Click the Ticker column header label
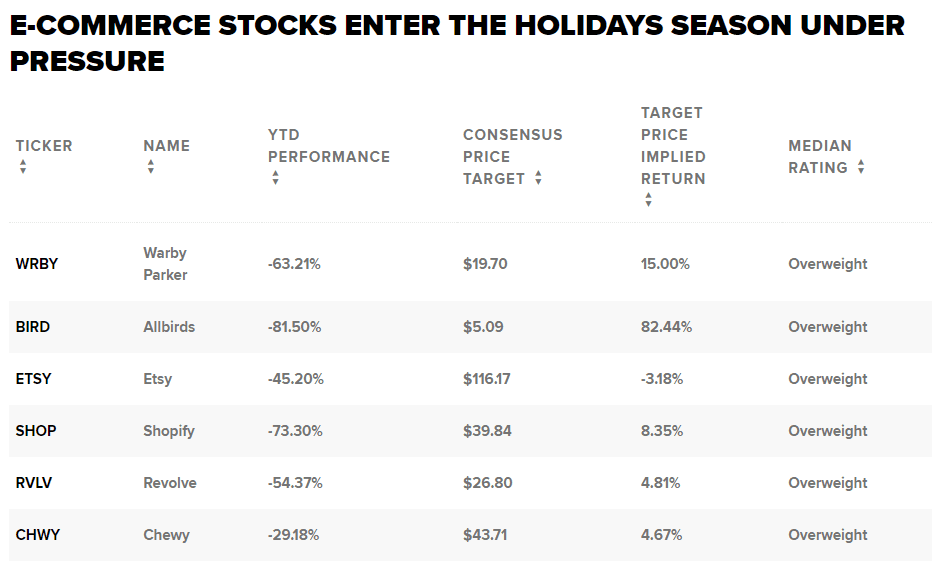This screenshot has width=932, height=582. 44,146
